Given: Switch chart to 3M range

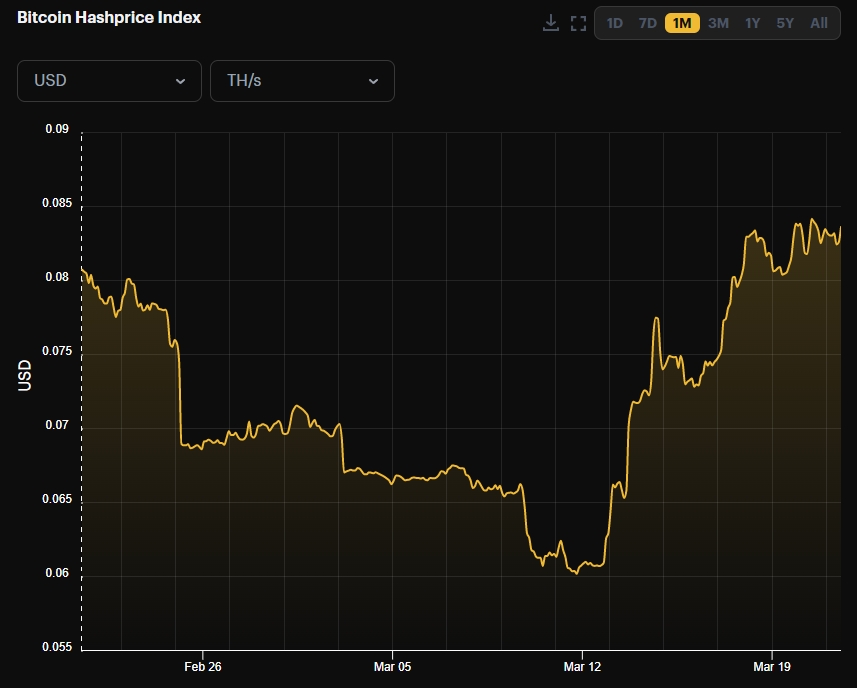Looking at the screenshot, I should point(718,23).
